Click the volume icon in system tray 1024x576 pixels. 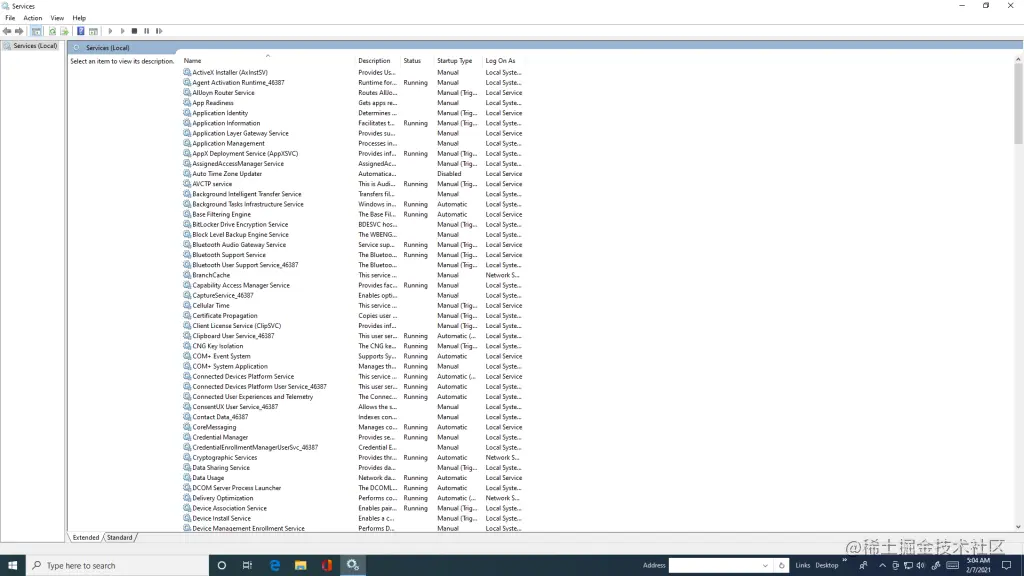point(920,566)
